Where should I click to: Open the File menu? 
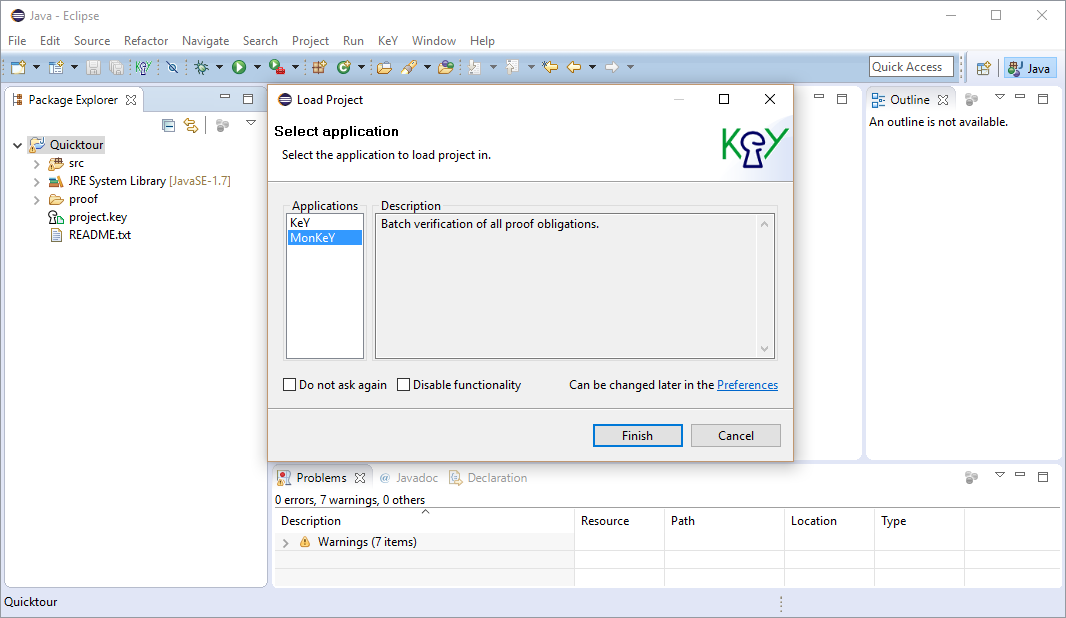(17, 41)
